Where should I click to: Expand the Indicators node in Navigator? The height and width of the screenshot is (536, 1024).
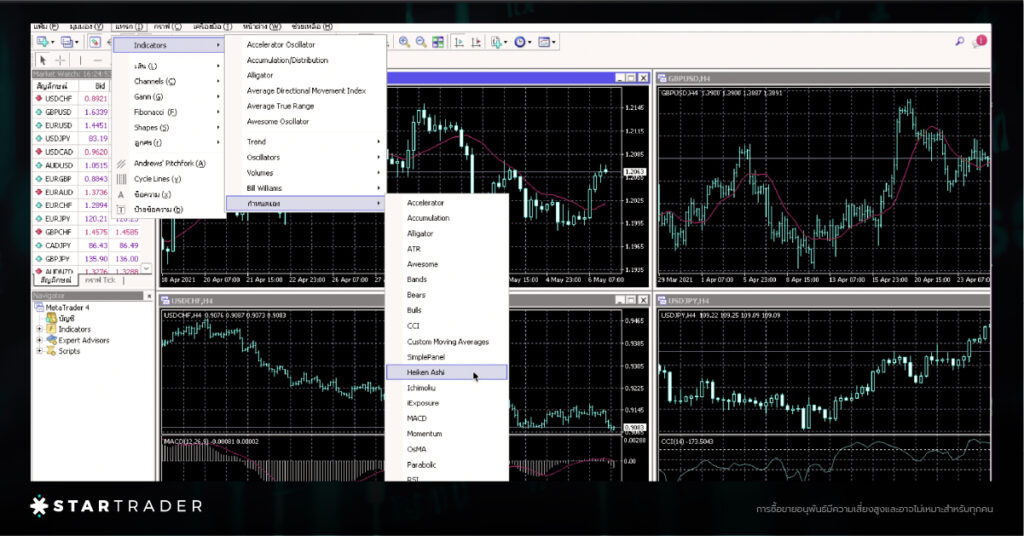point(39,330)
